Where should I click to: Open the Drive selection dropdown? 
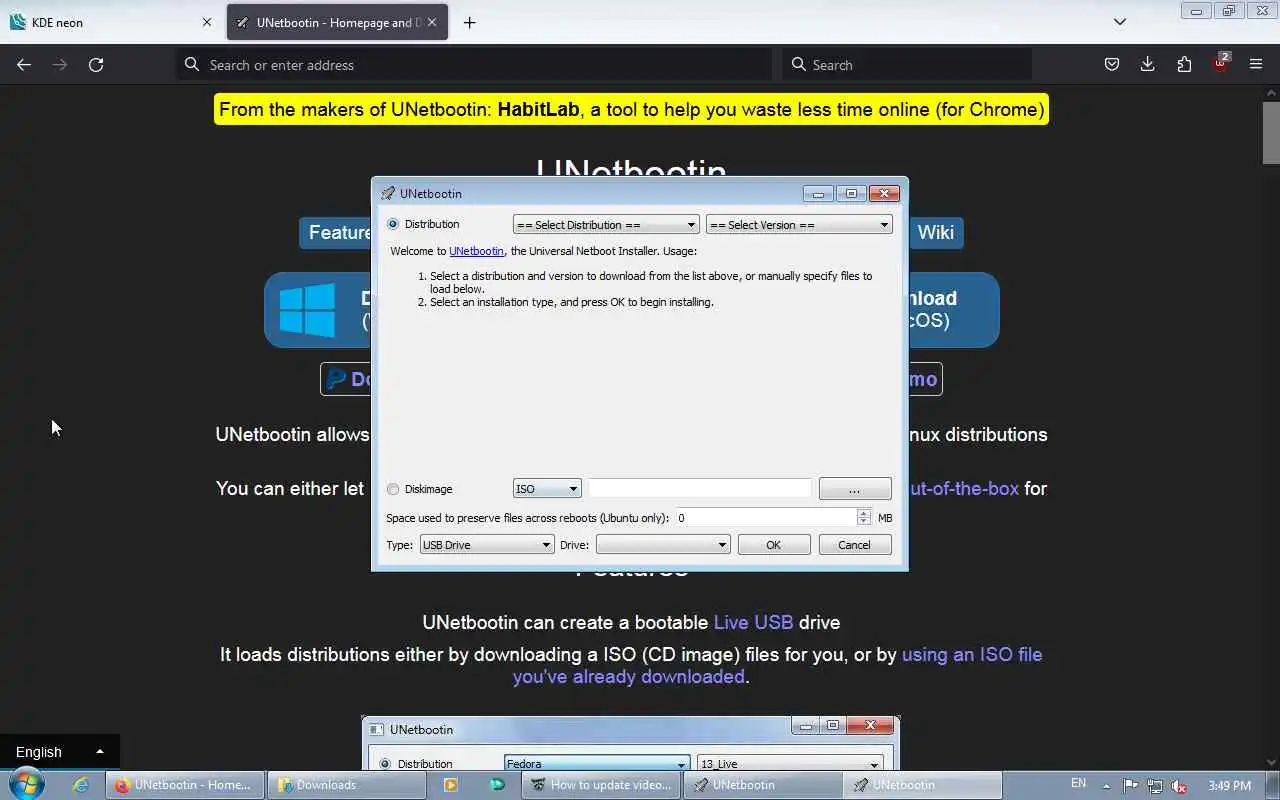[x=663, y=545]
